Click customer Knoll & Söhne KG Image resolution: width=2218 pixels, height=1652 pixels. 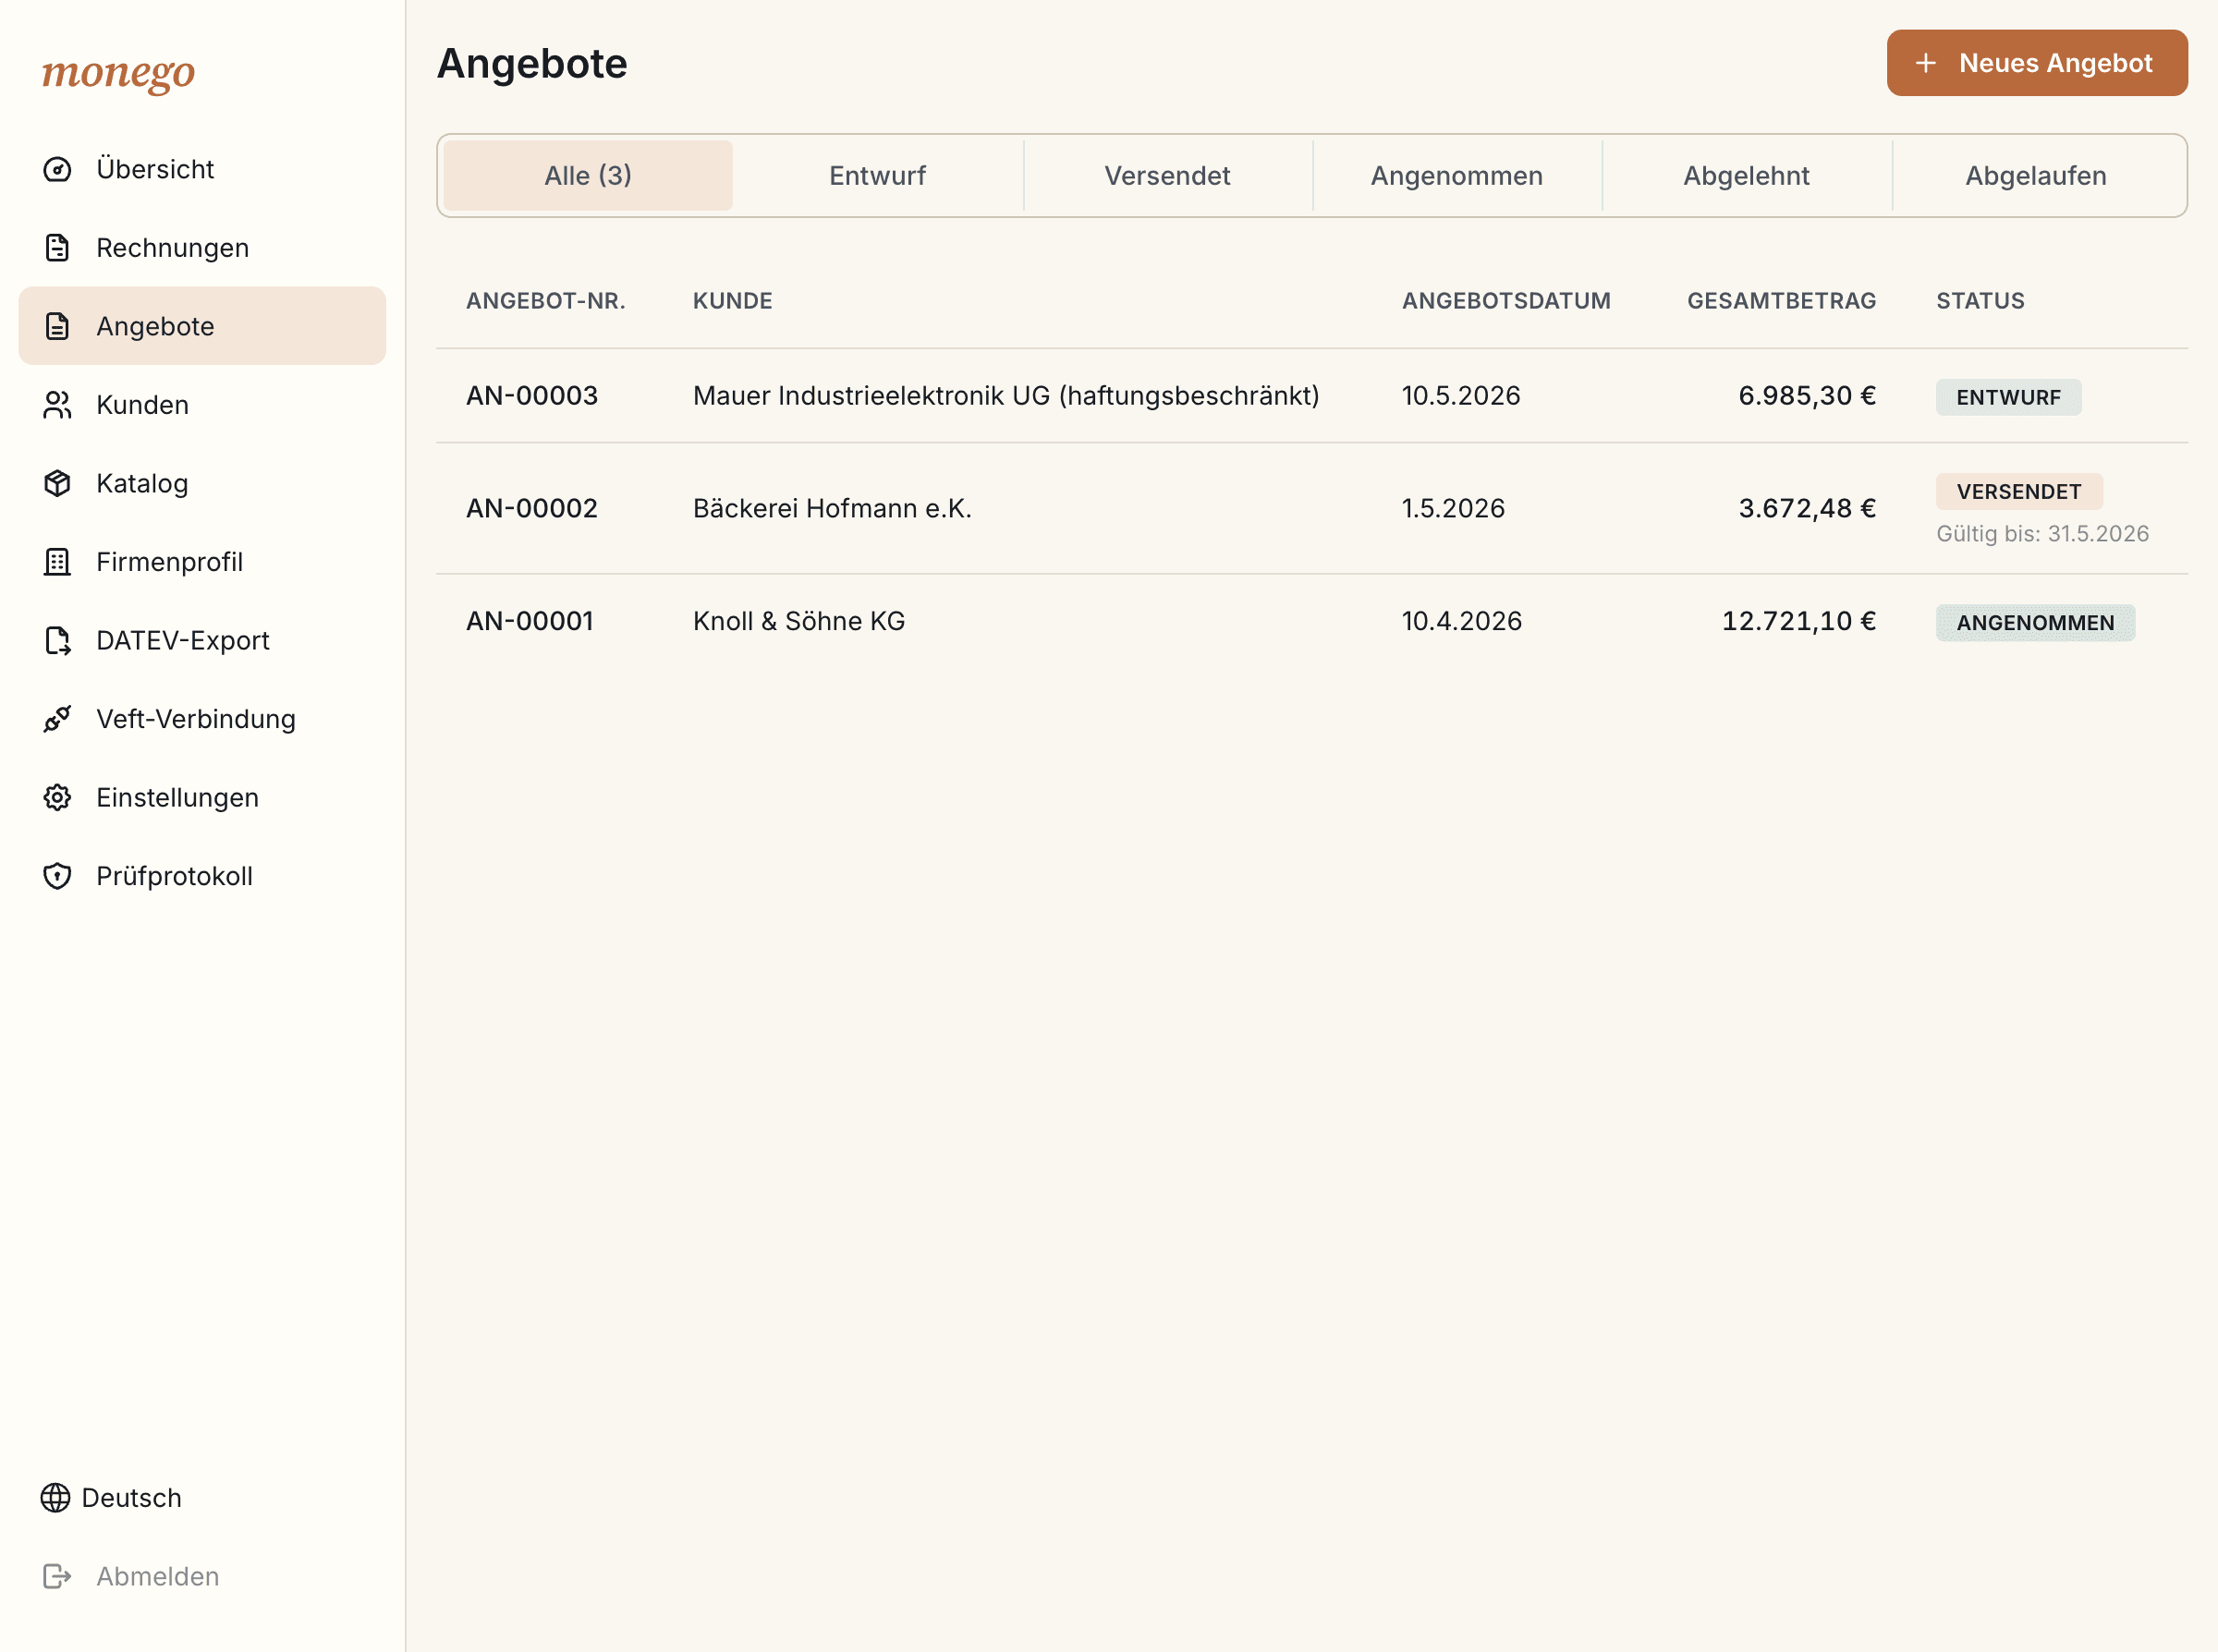pos(799,622)
